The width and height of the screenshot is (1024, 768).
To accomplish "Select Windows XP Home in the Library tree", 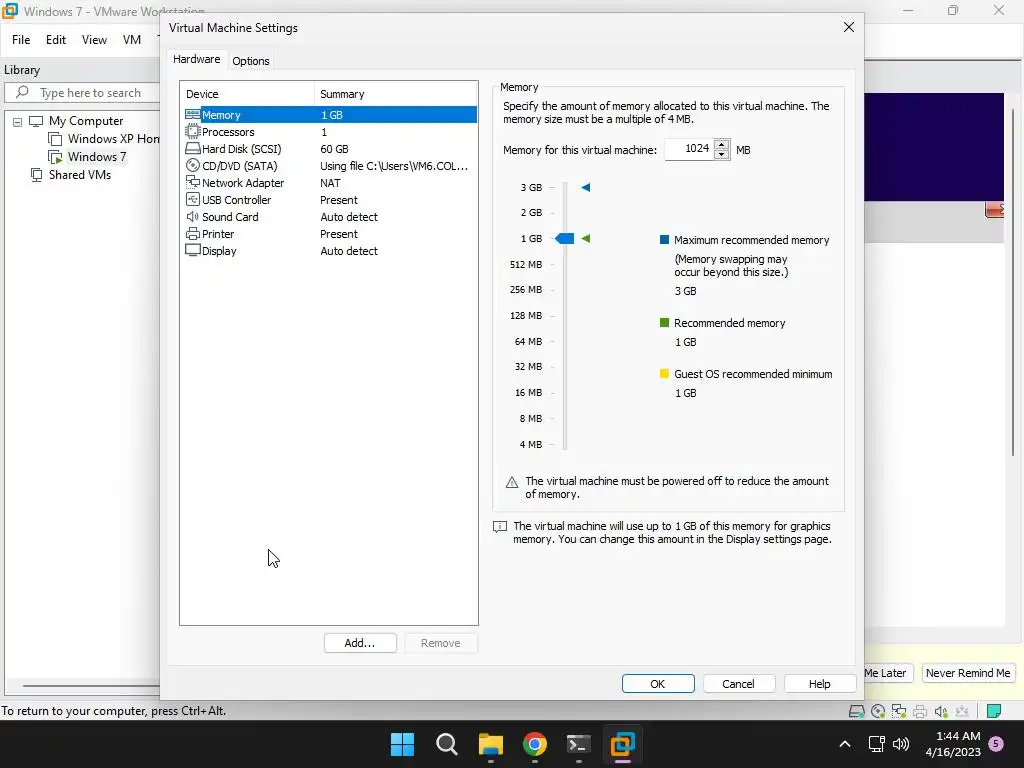I will pyautogui.click(x=114, y=138).
